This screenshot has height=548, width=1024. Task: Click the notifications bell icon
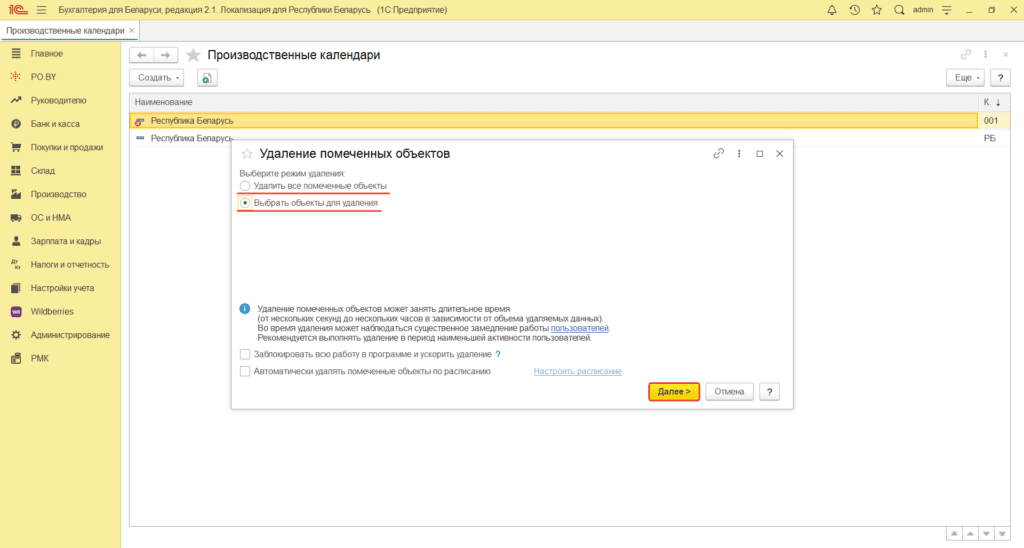click(x=832, y=10)
